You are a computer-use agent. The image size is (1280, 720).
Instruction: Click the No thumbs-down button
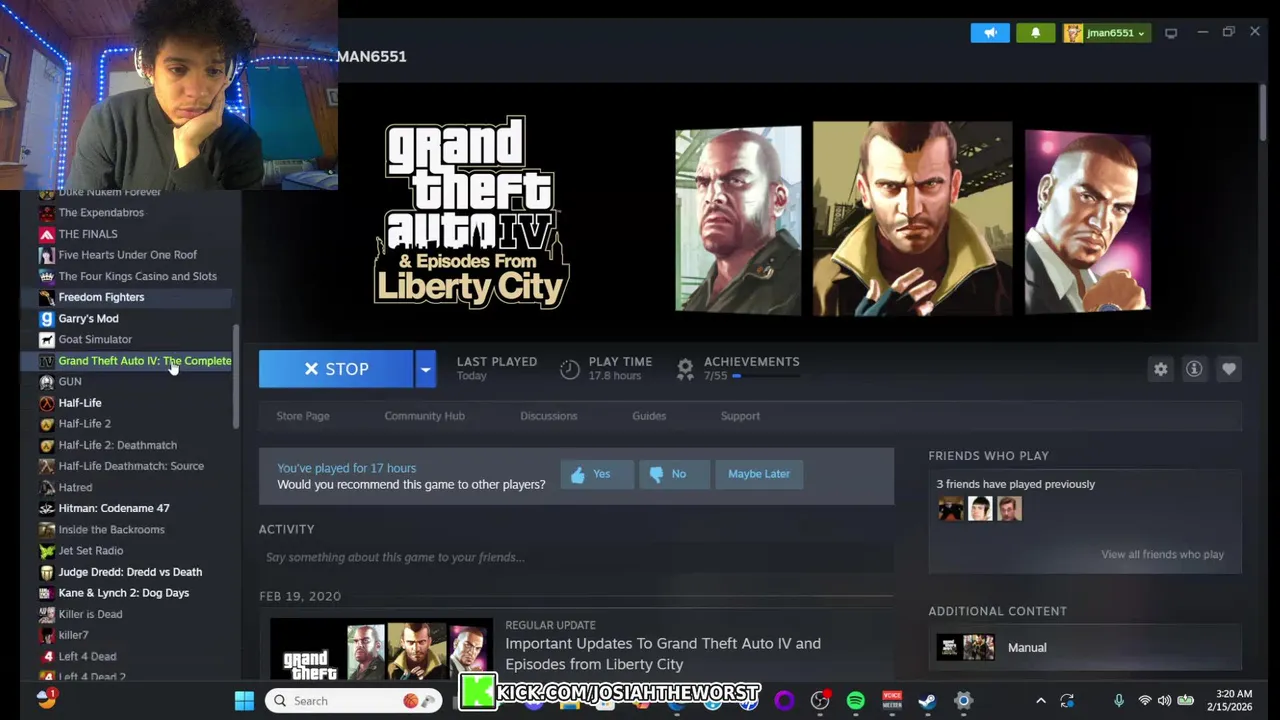(674, 474)
